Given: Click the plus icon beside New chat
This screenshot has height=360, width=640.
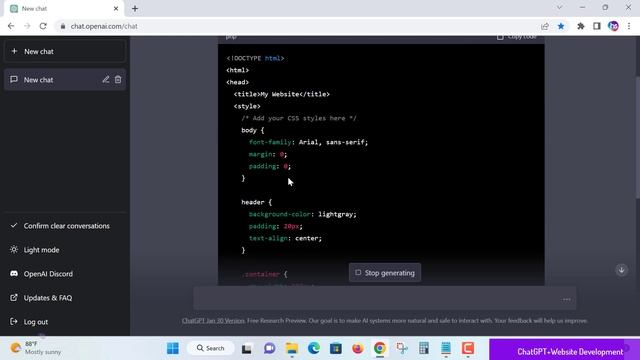Looking at the screenshot, I should [x=14, y=51].
